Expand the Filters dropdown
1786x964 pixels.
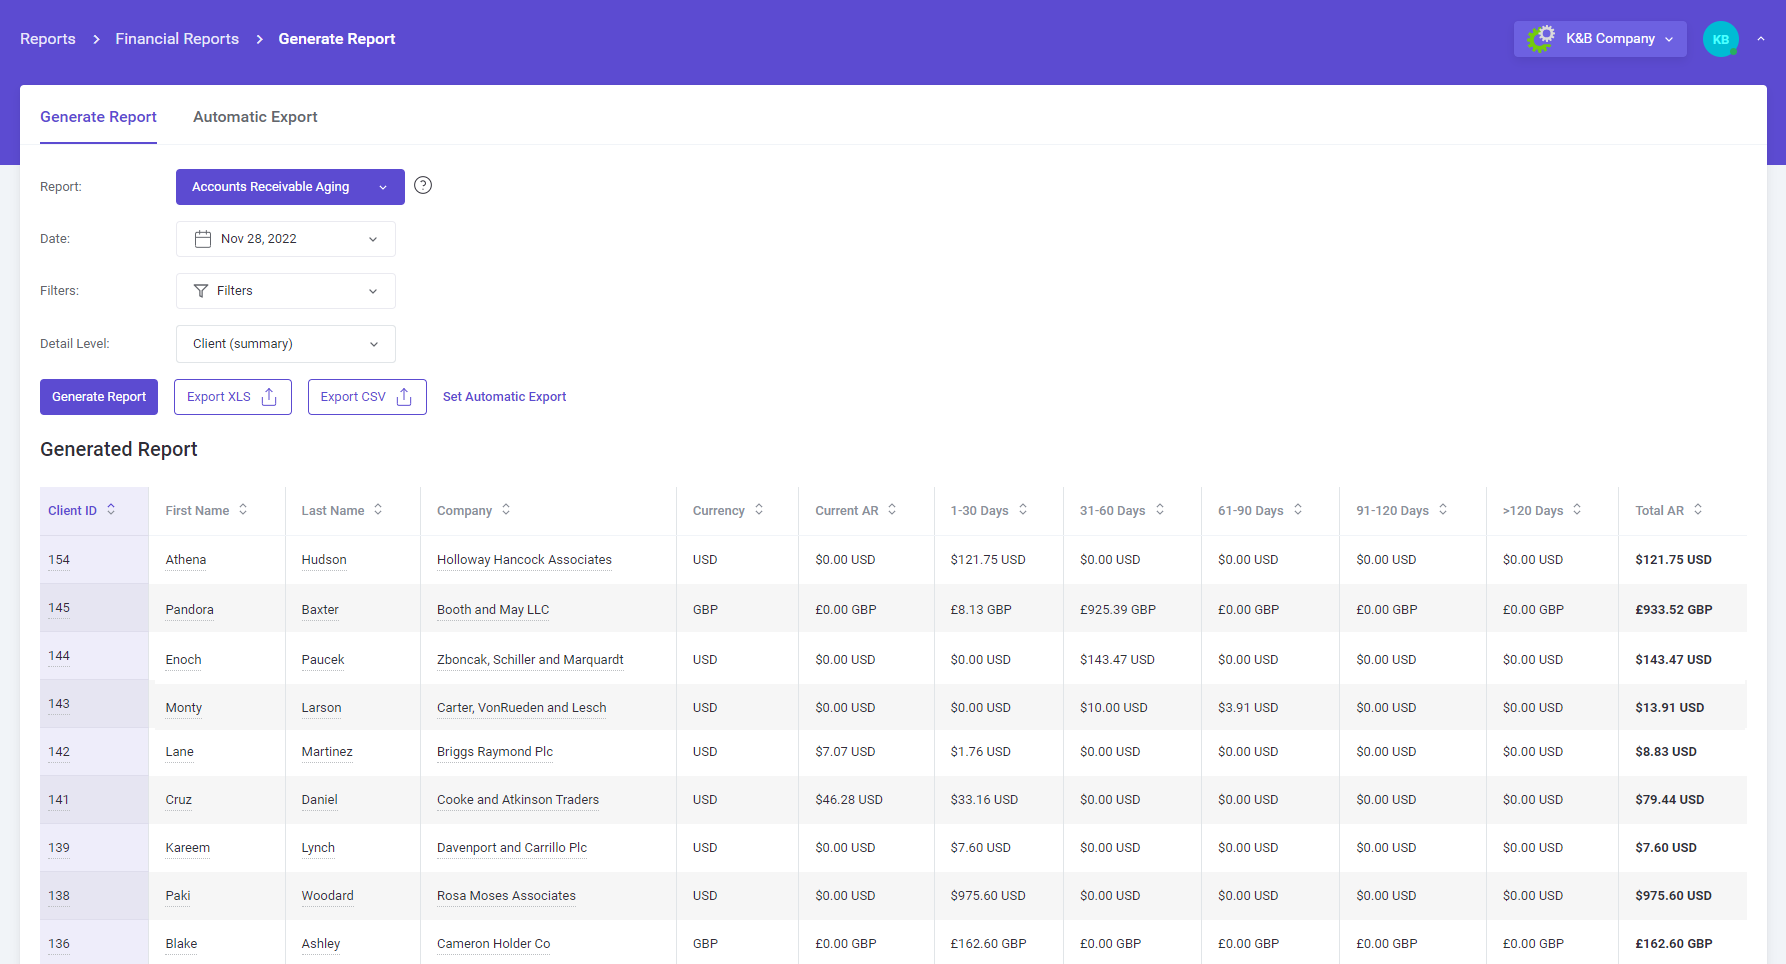click(x=286, y=291)
